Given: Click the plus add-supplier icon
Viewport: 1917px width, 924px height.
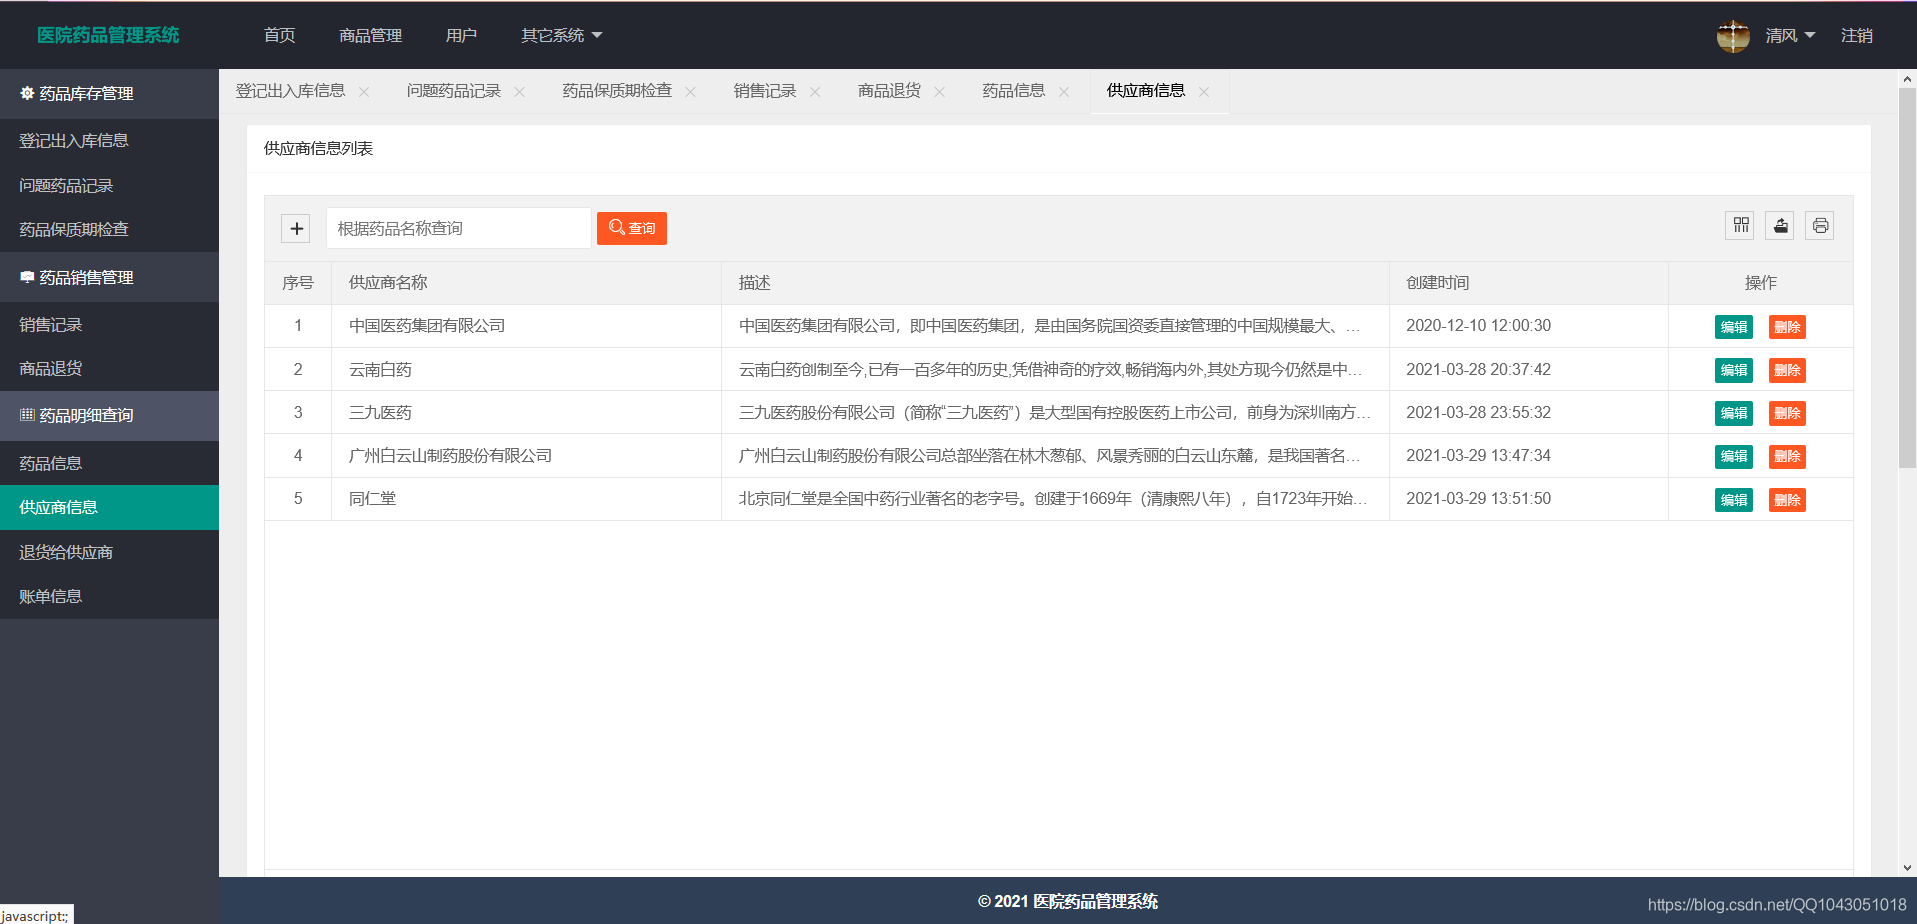Looking at the screenshot, I should 296,228.
